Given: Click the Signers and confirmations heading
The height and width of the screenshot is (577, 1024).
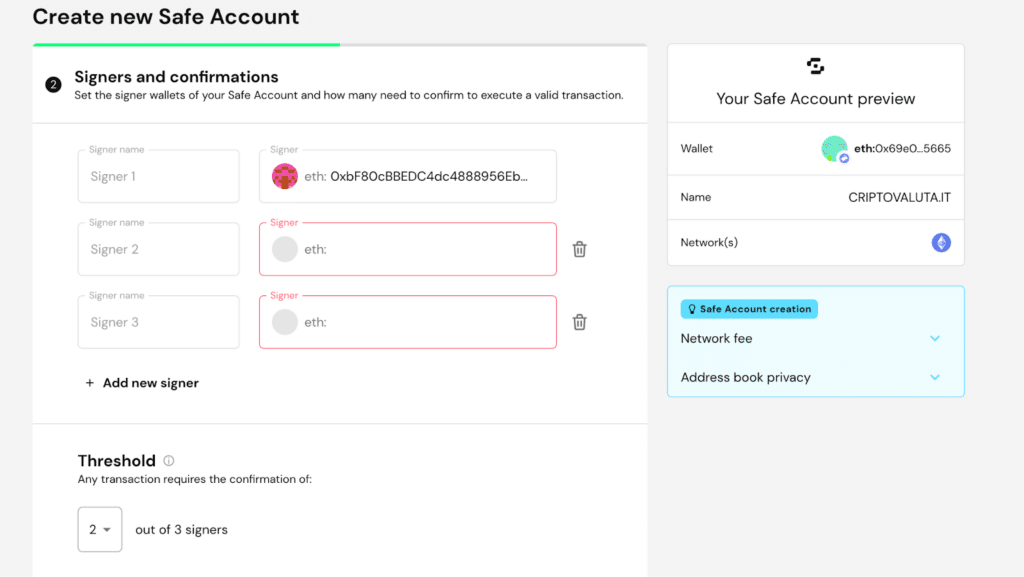Looking at the screenshot, I should (x=176, y=77).
